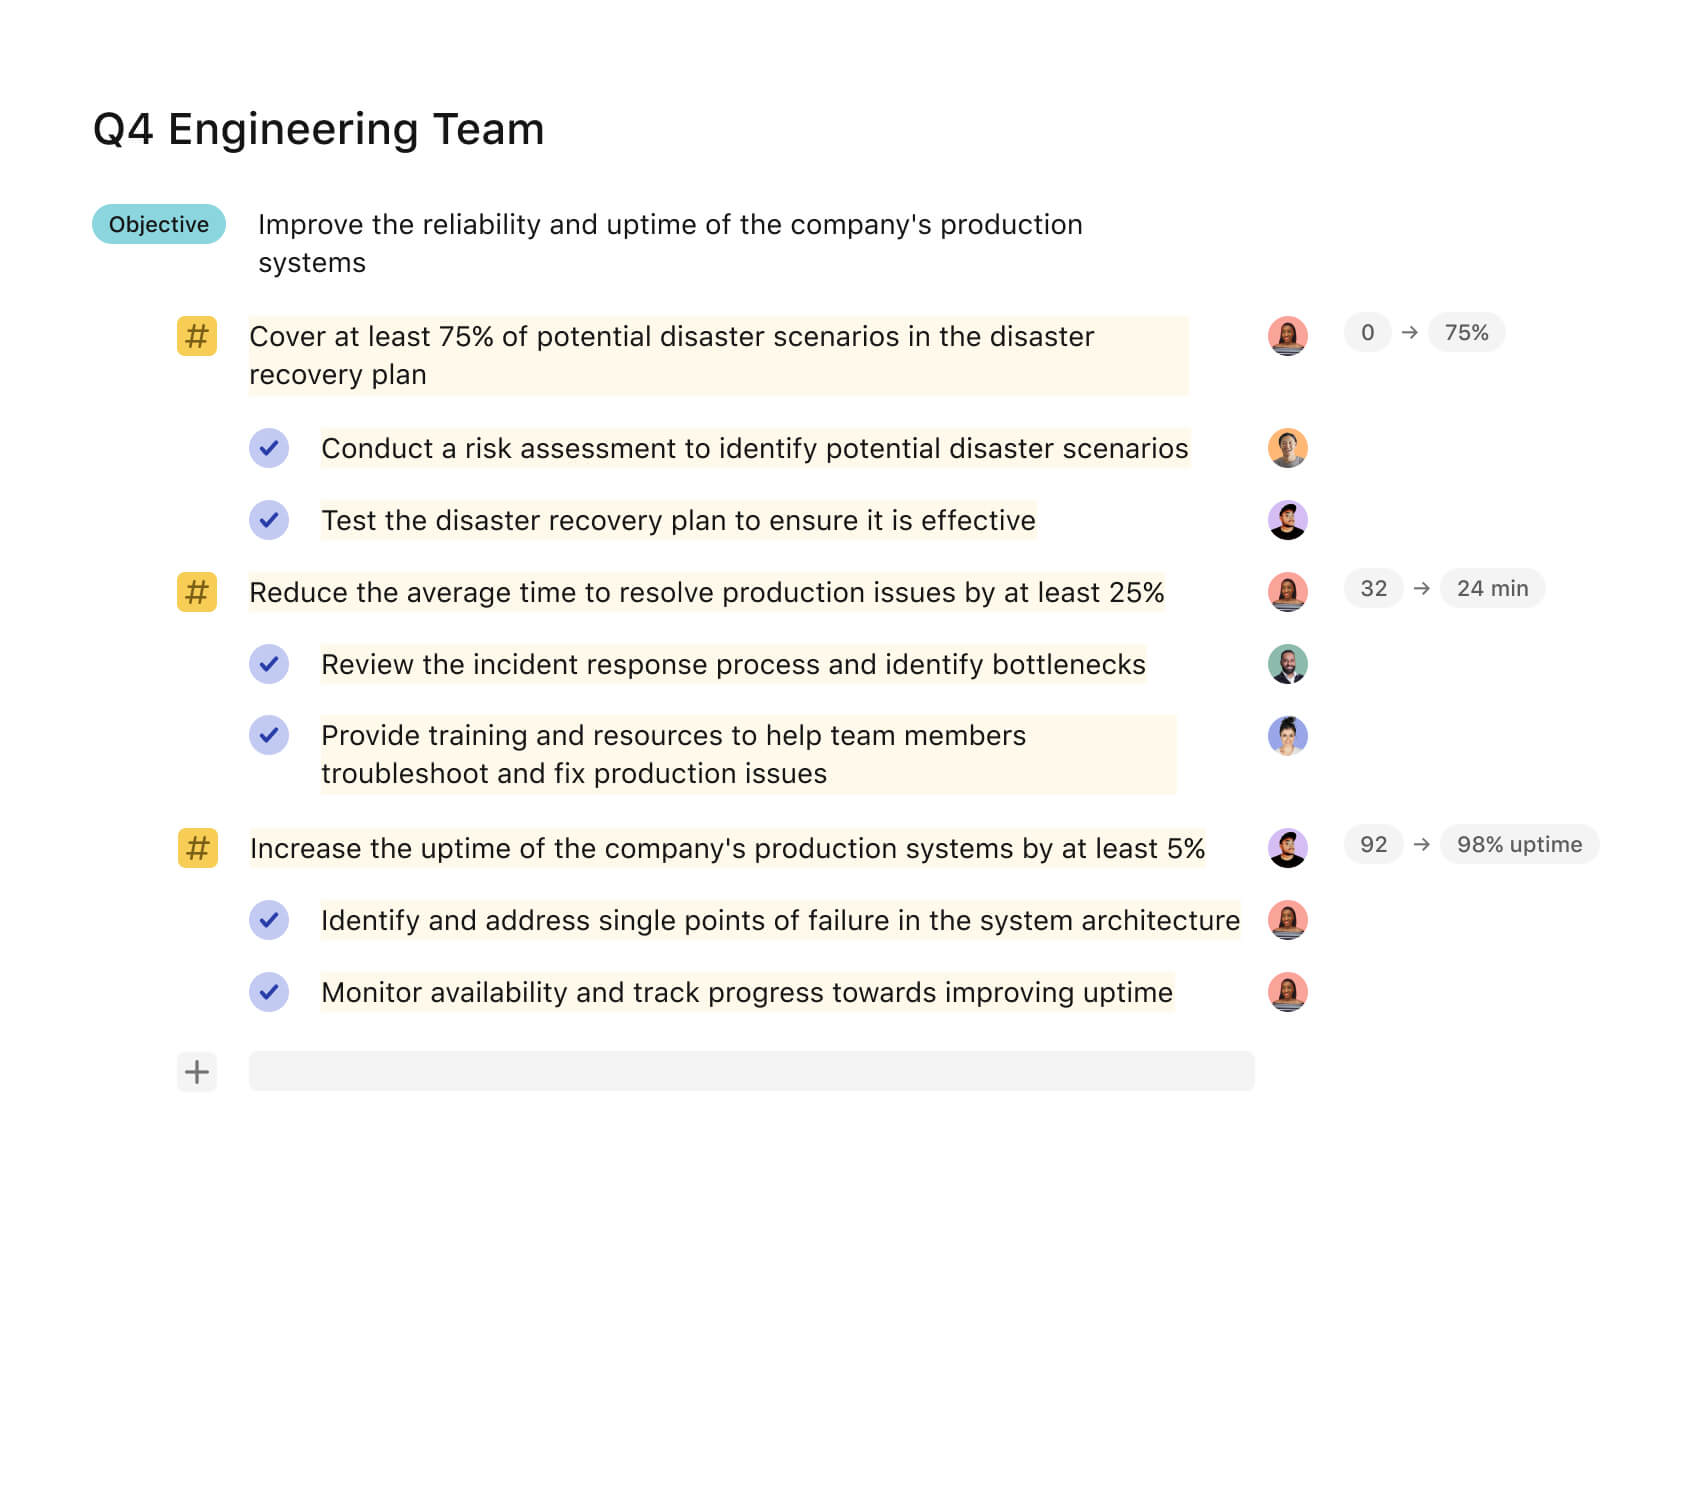Open the assignee avatar on the Increase uptime key result

[x=1287, y=848]
